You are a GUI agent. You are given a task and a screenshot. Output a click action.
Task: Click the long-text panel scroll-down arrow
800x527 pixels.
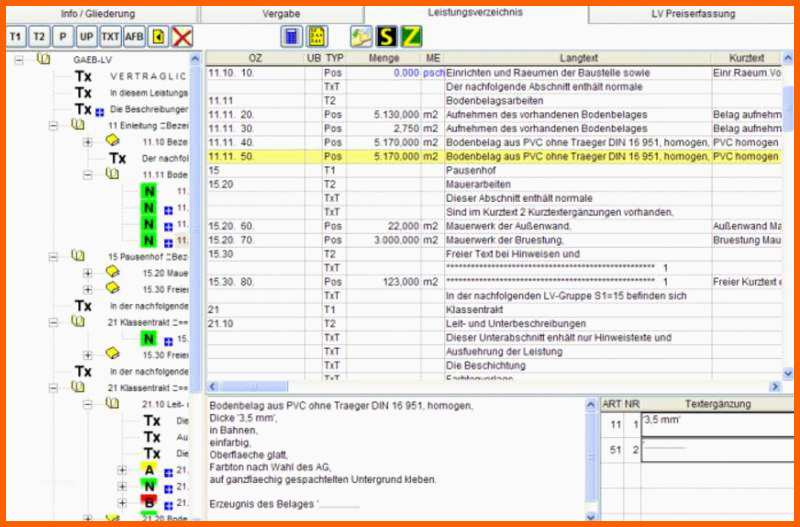[590, 517]
